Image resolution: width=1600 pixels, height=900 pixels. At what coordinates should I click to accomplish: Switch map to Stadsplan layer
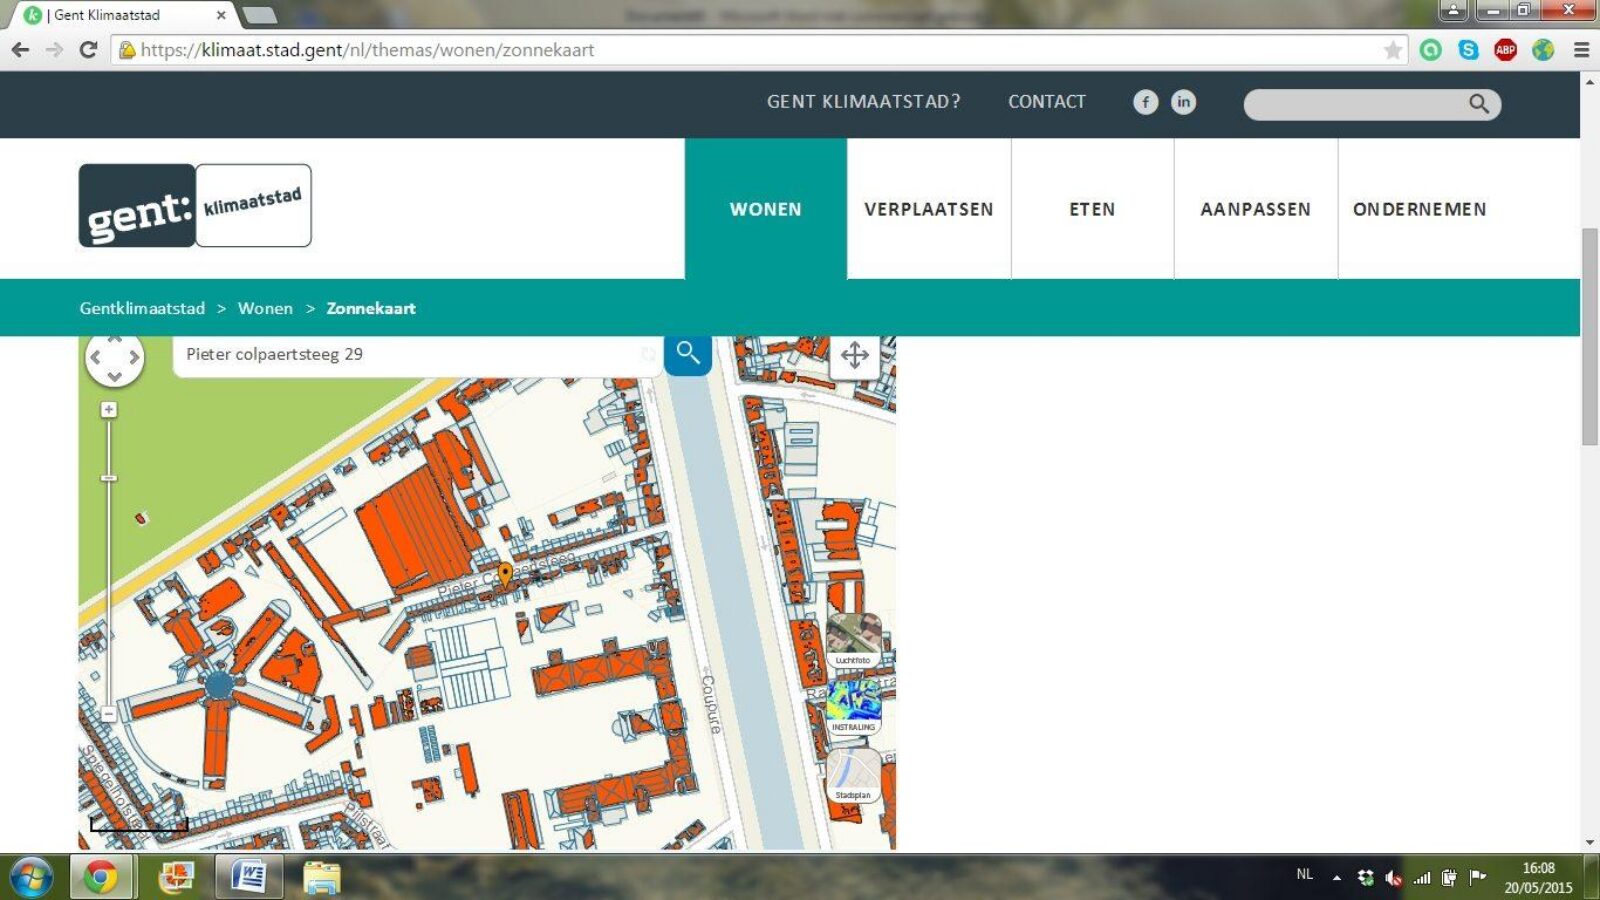853,776
